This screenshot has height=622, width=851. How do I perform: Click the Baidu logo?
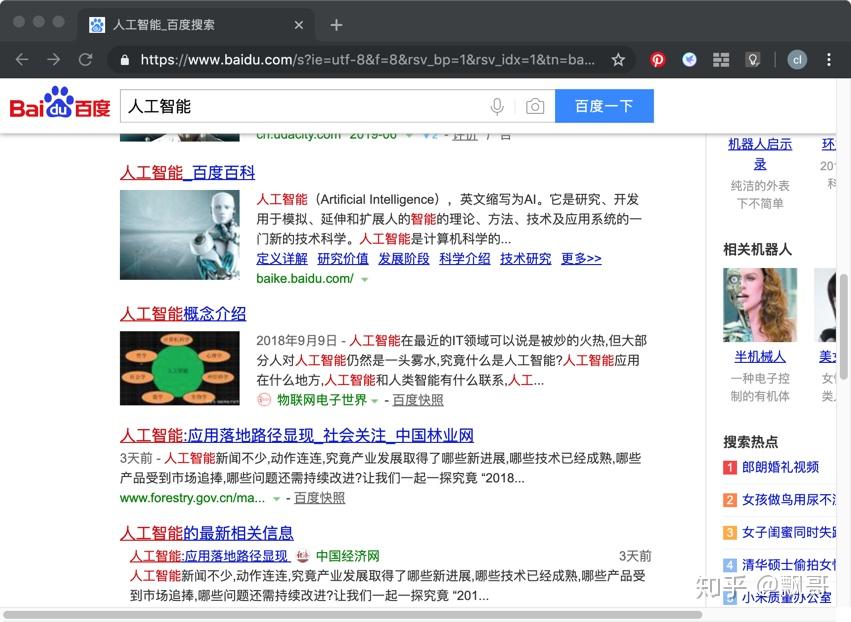[x=60, y=103]
